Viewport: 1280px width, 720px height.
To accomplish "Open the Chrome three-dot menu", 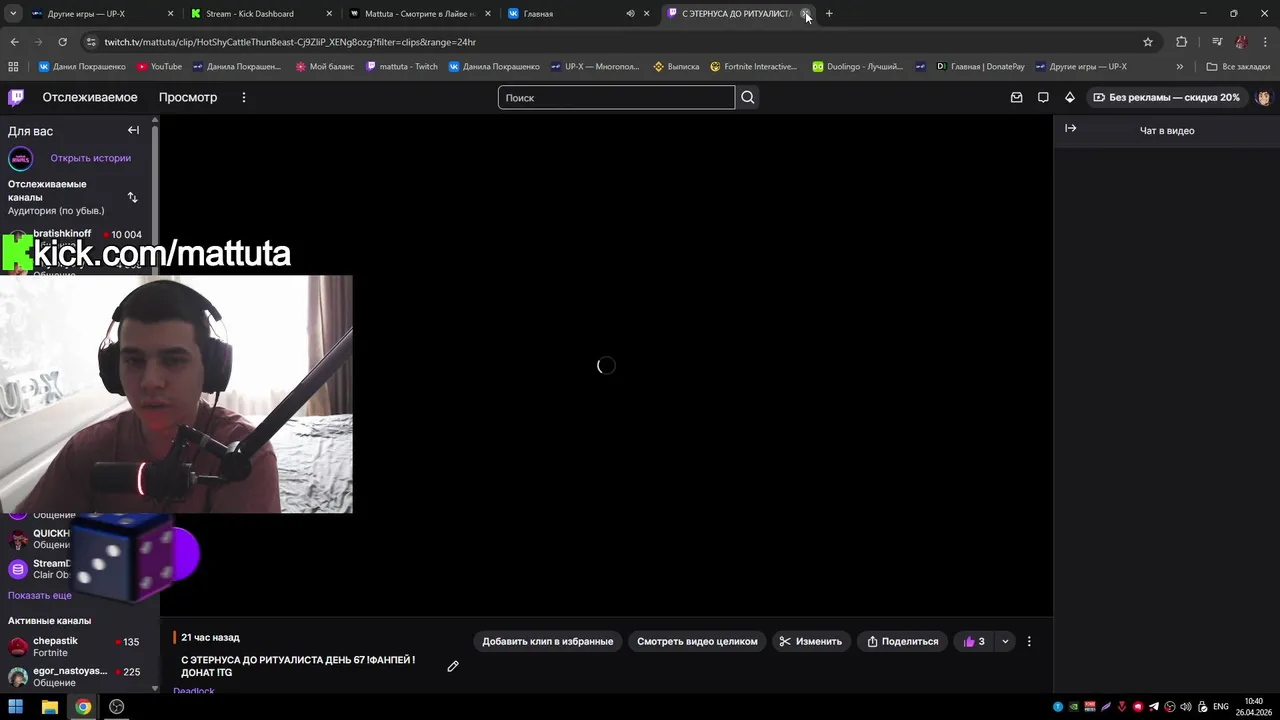I will click(1266, 42).
